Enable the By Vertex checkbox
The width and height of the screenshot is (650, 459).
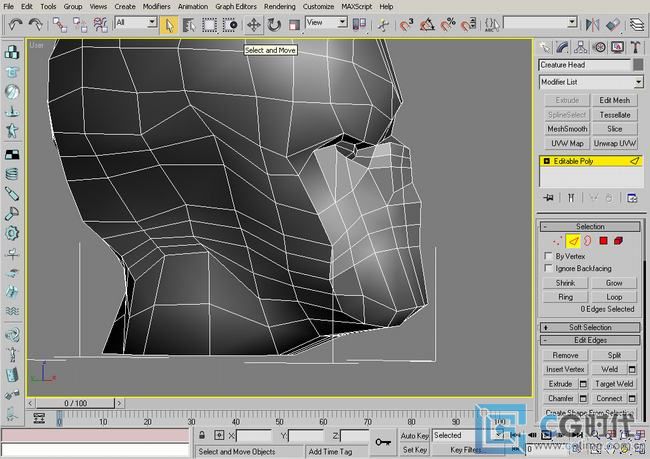click(548, 256)
